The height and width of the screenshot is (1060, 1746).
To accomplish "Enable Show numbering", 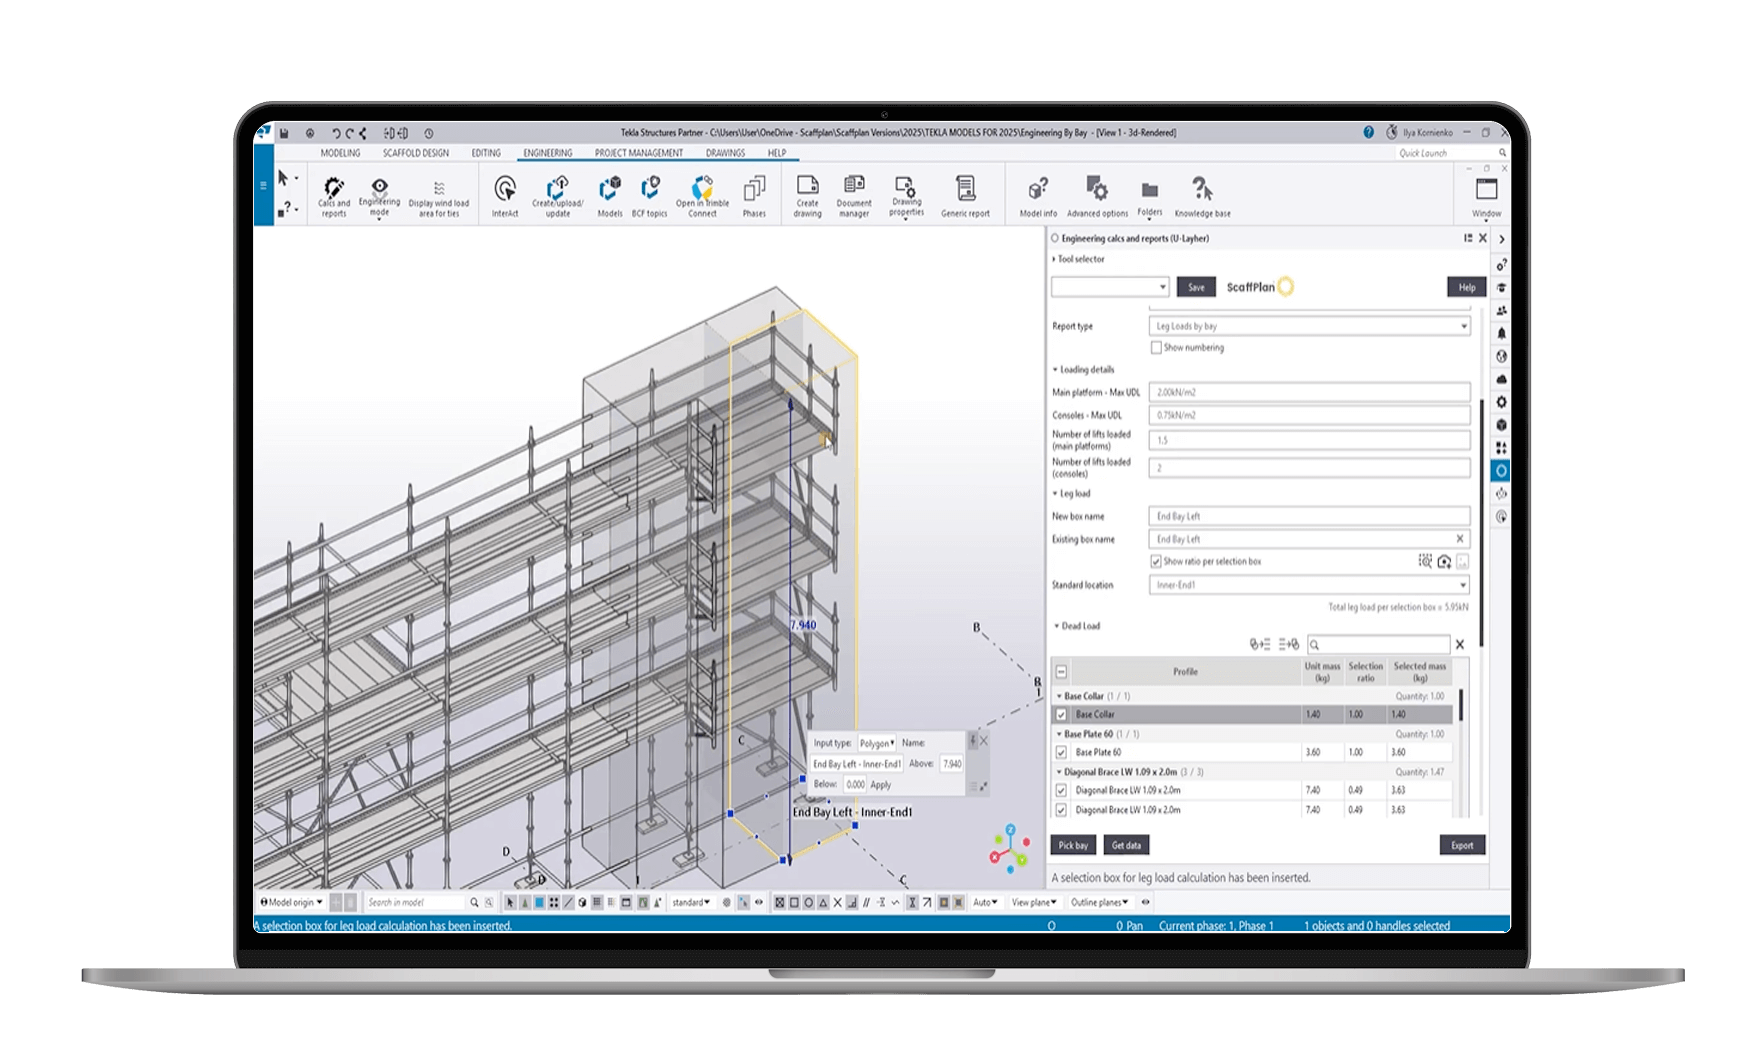I will pyautogui.click(x=1154, y=347).
